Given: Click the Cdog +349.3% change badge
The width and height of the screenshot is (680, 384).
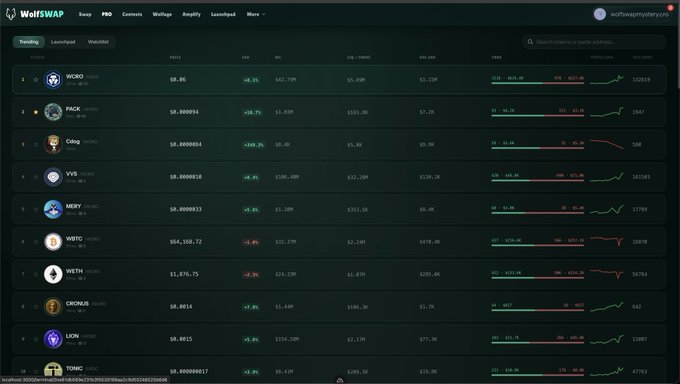Looking at the screenshot, I should tap(253, 145).
